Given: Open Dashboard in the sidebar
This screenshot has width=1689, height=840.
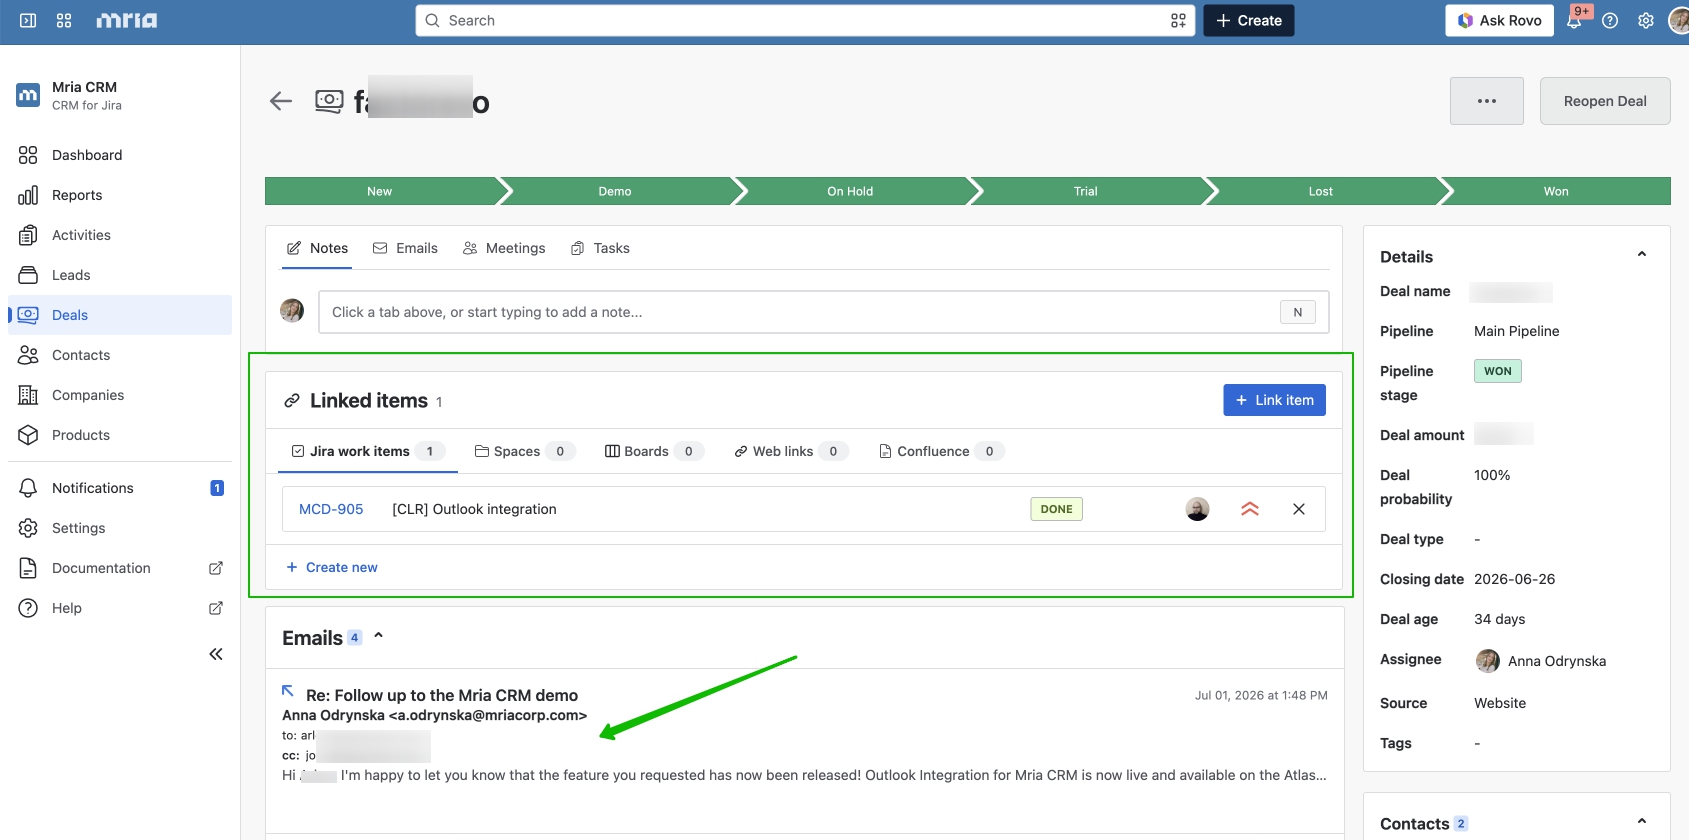Looking at the screenshot, I should [120, 155].
